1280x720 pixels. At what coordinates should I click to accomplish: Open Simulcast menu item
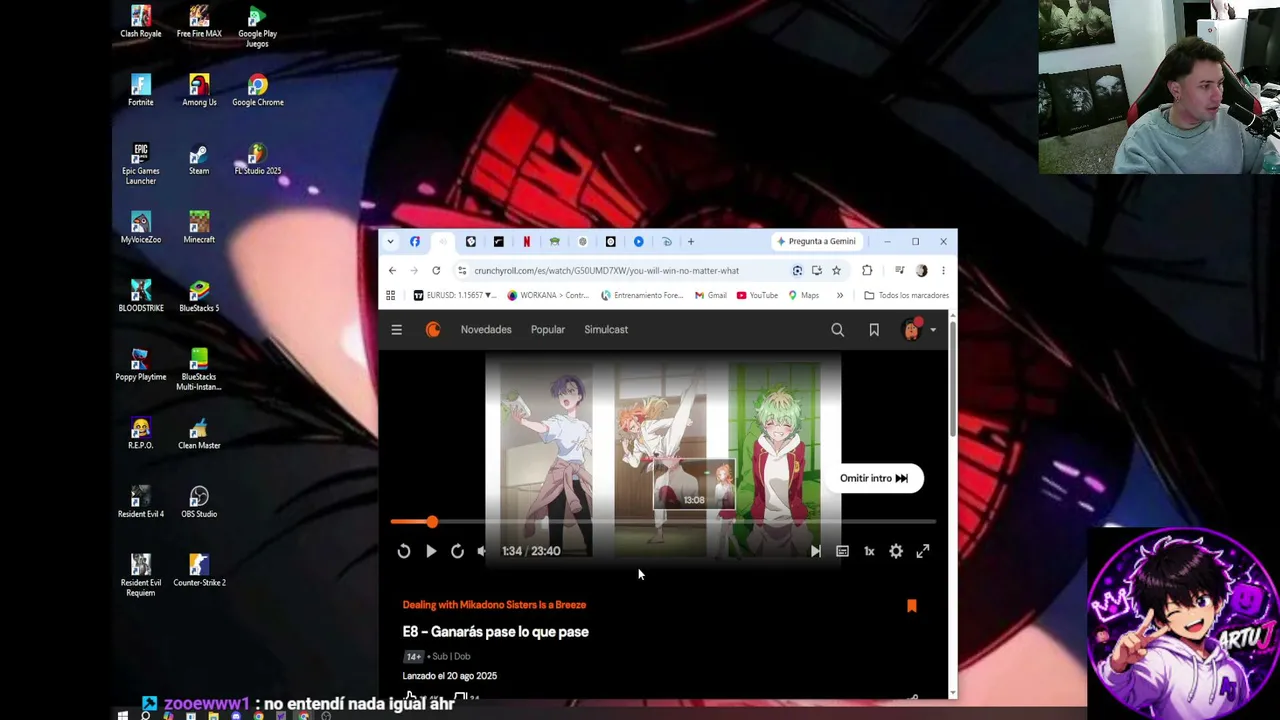pyautogui.click(x=606, y=330)
